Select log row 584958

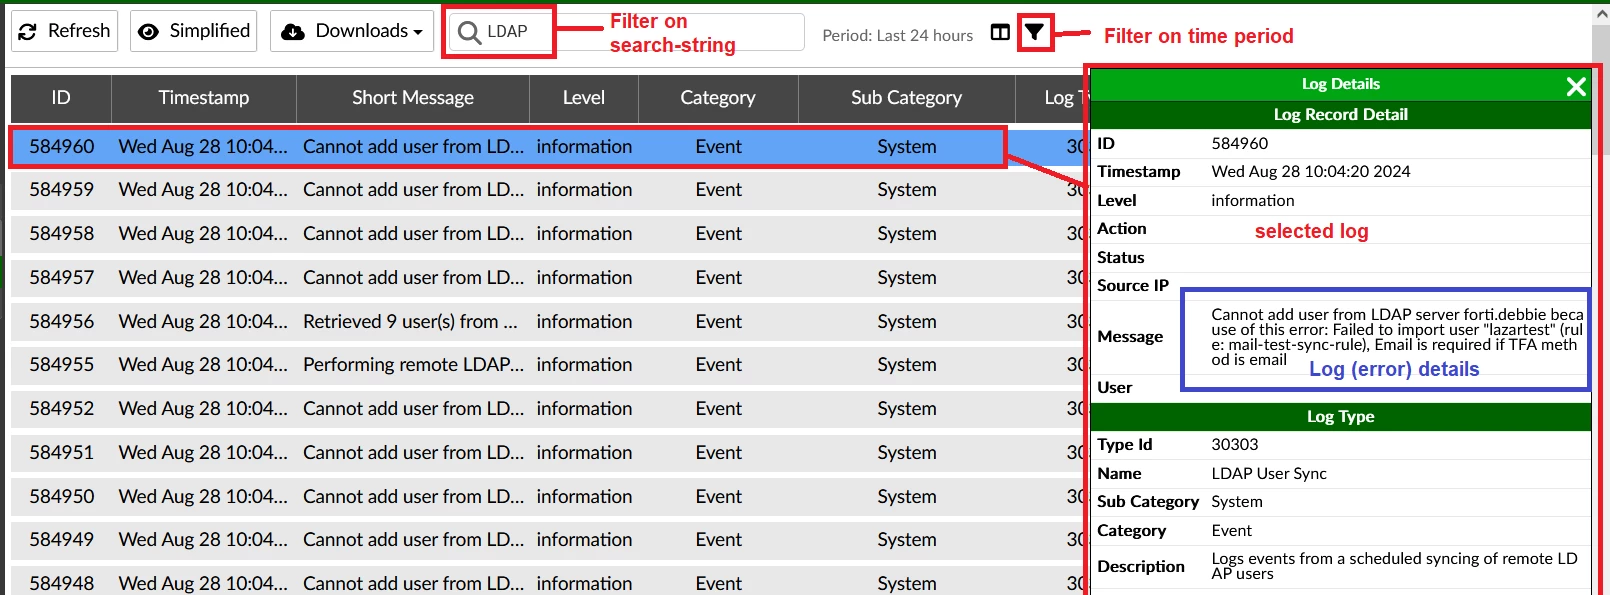548,234
